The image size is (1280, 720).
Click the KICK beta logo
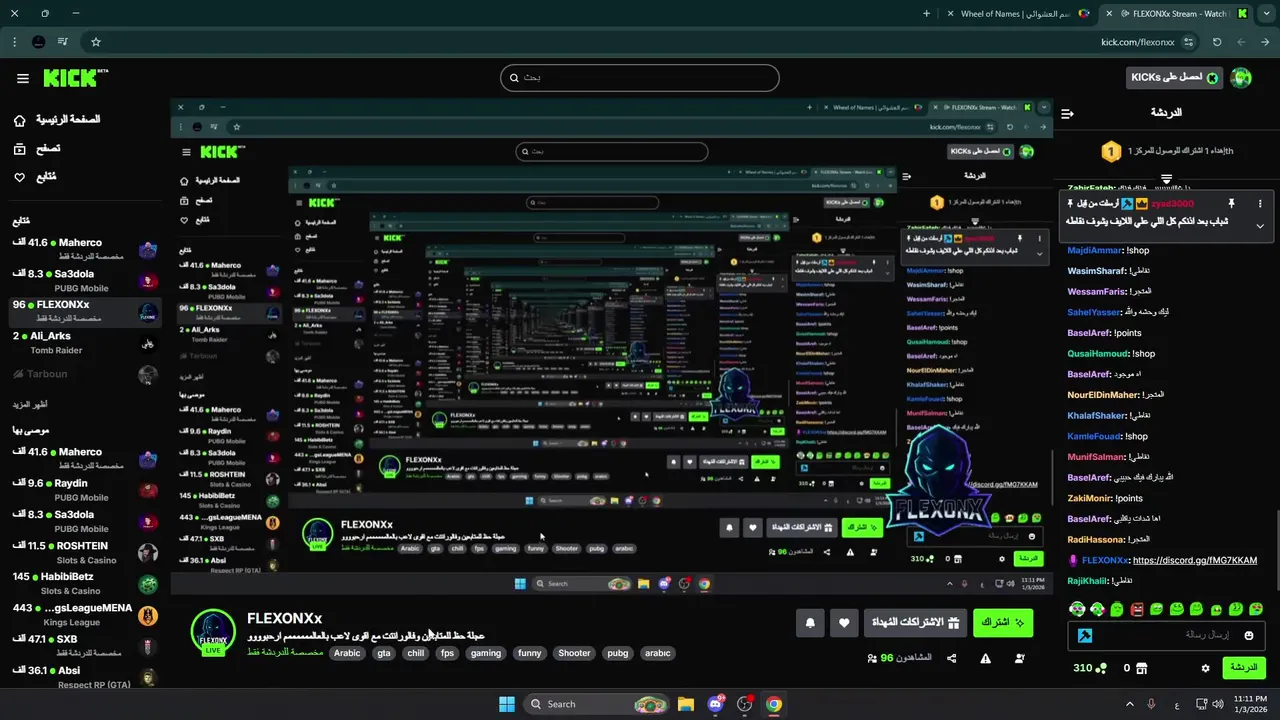tap(76, 78)
